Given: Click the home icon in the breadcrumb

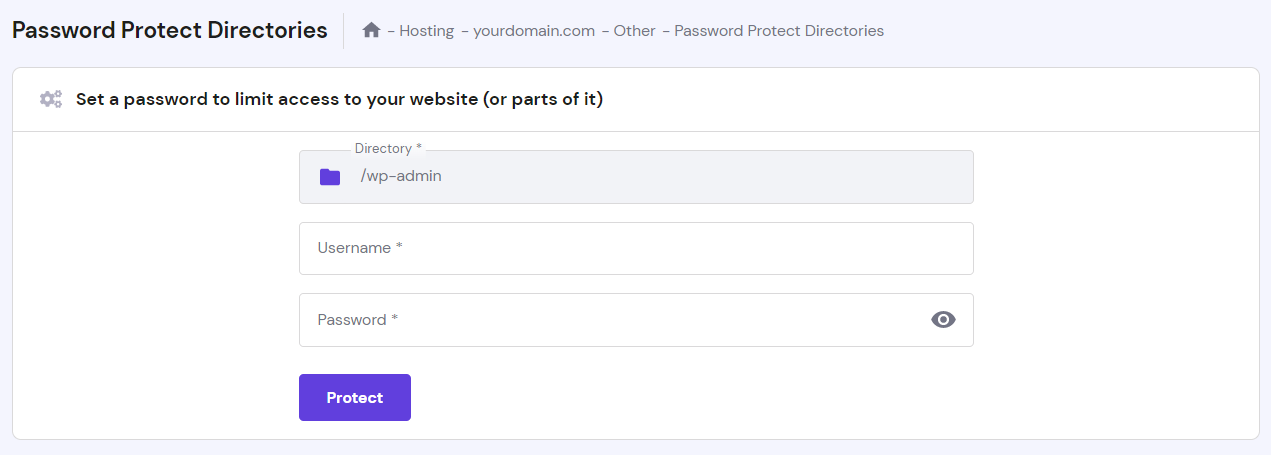Looking at the screenshot, I should click(x=371, y=30).
